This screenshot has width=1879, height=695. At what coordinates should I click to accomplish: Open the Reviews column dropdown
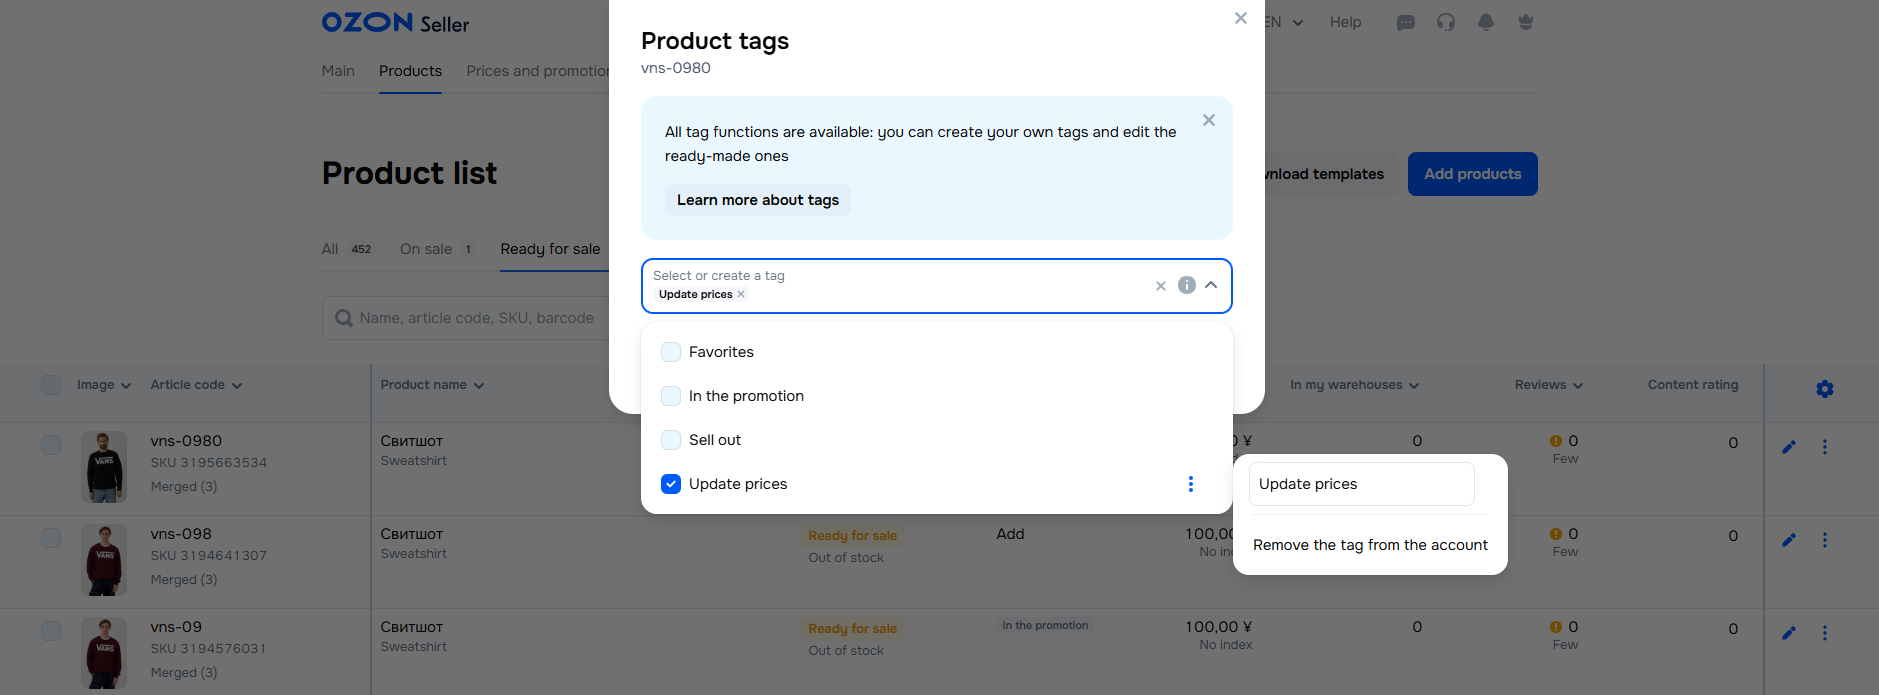(1548, 385)
